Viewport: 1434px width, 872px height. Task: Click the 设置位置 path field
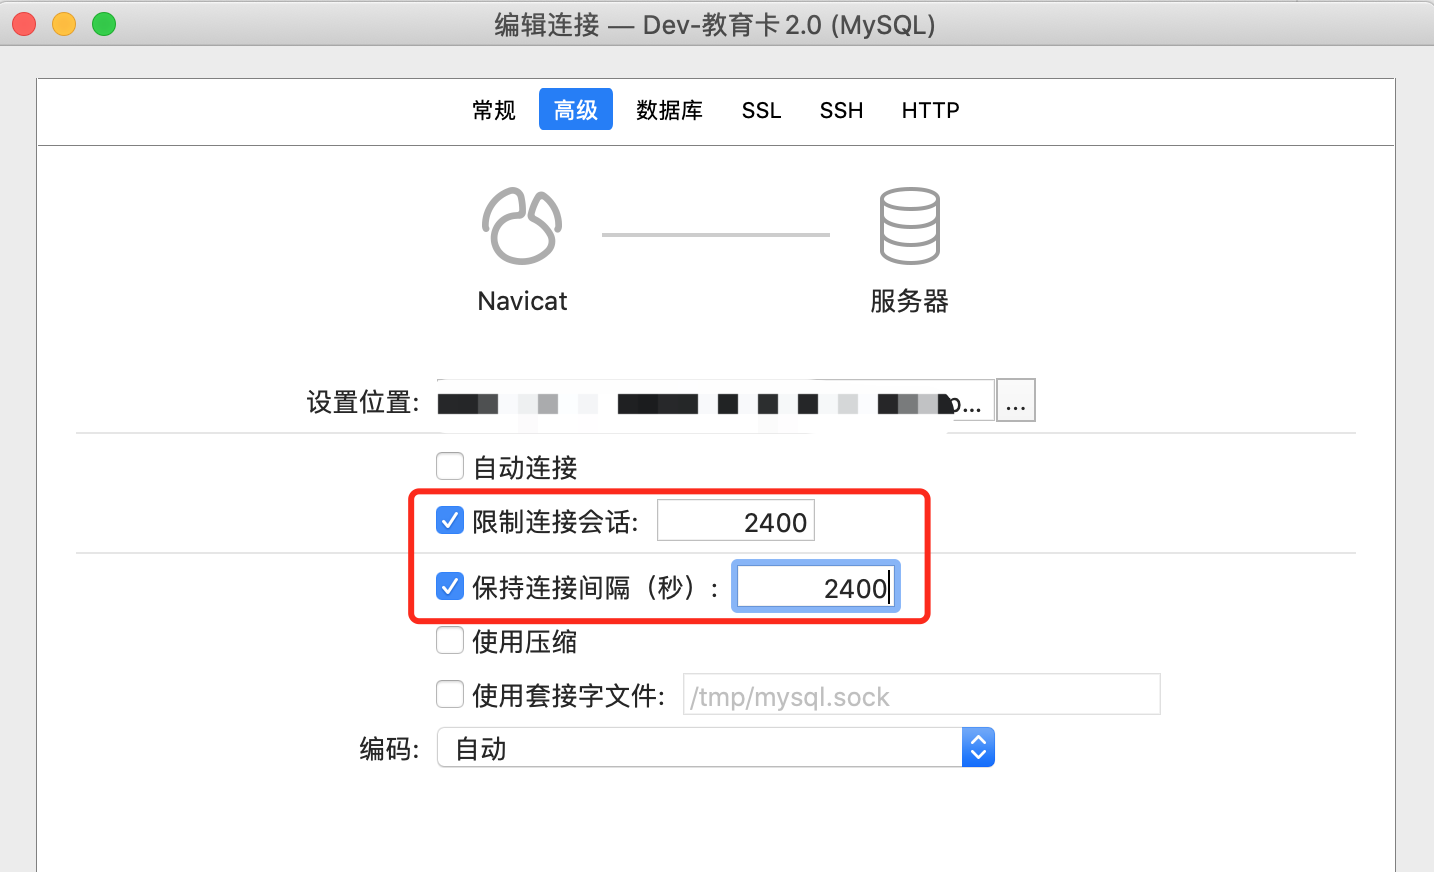715,401
